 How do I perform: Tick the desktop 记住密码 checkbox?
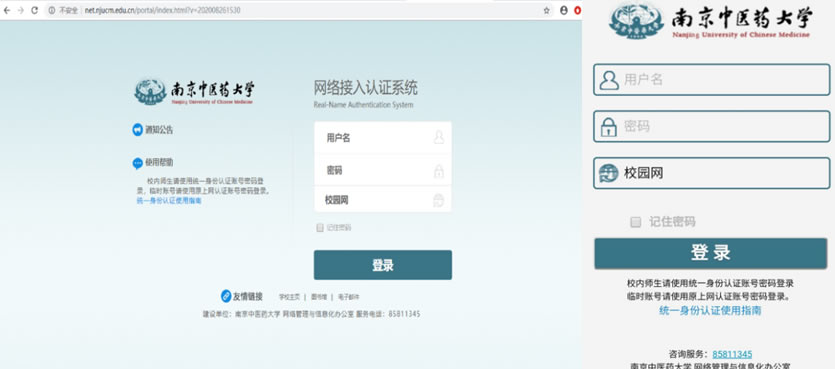320,227
